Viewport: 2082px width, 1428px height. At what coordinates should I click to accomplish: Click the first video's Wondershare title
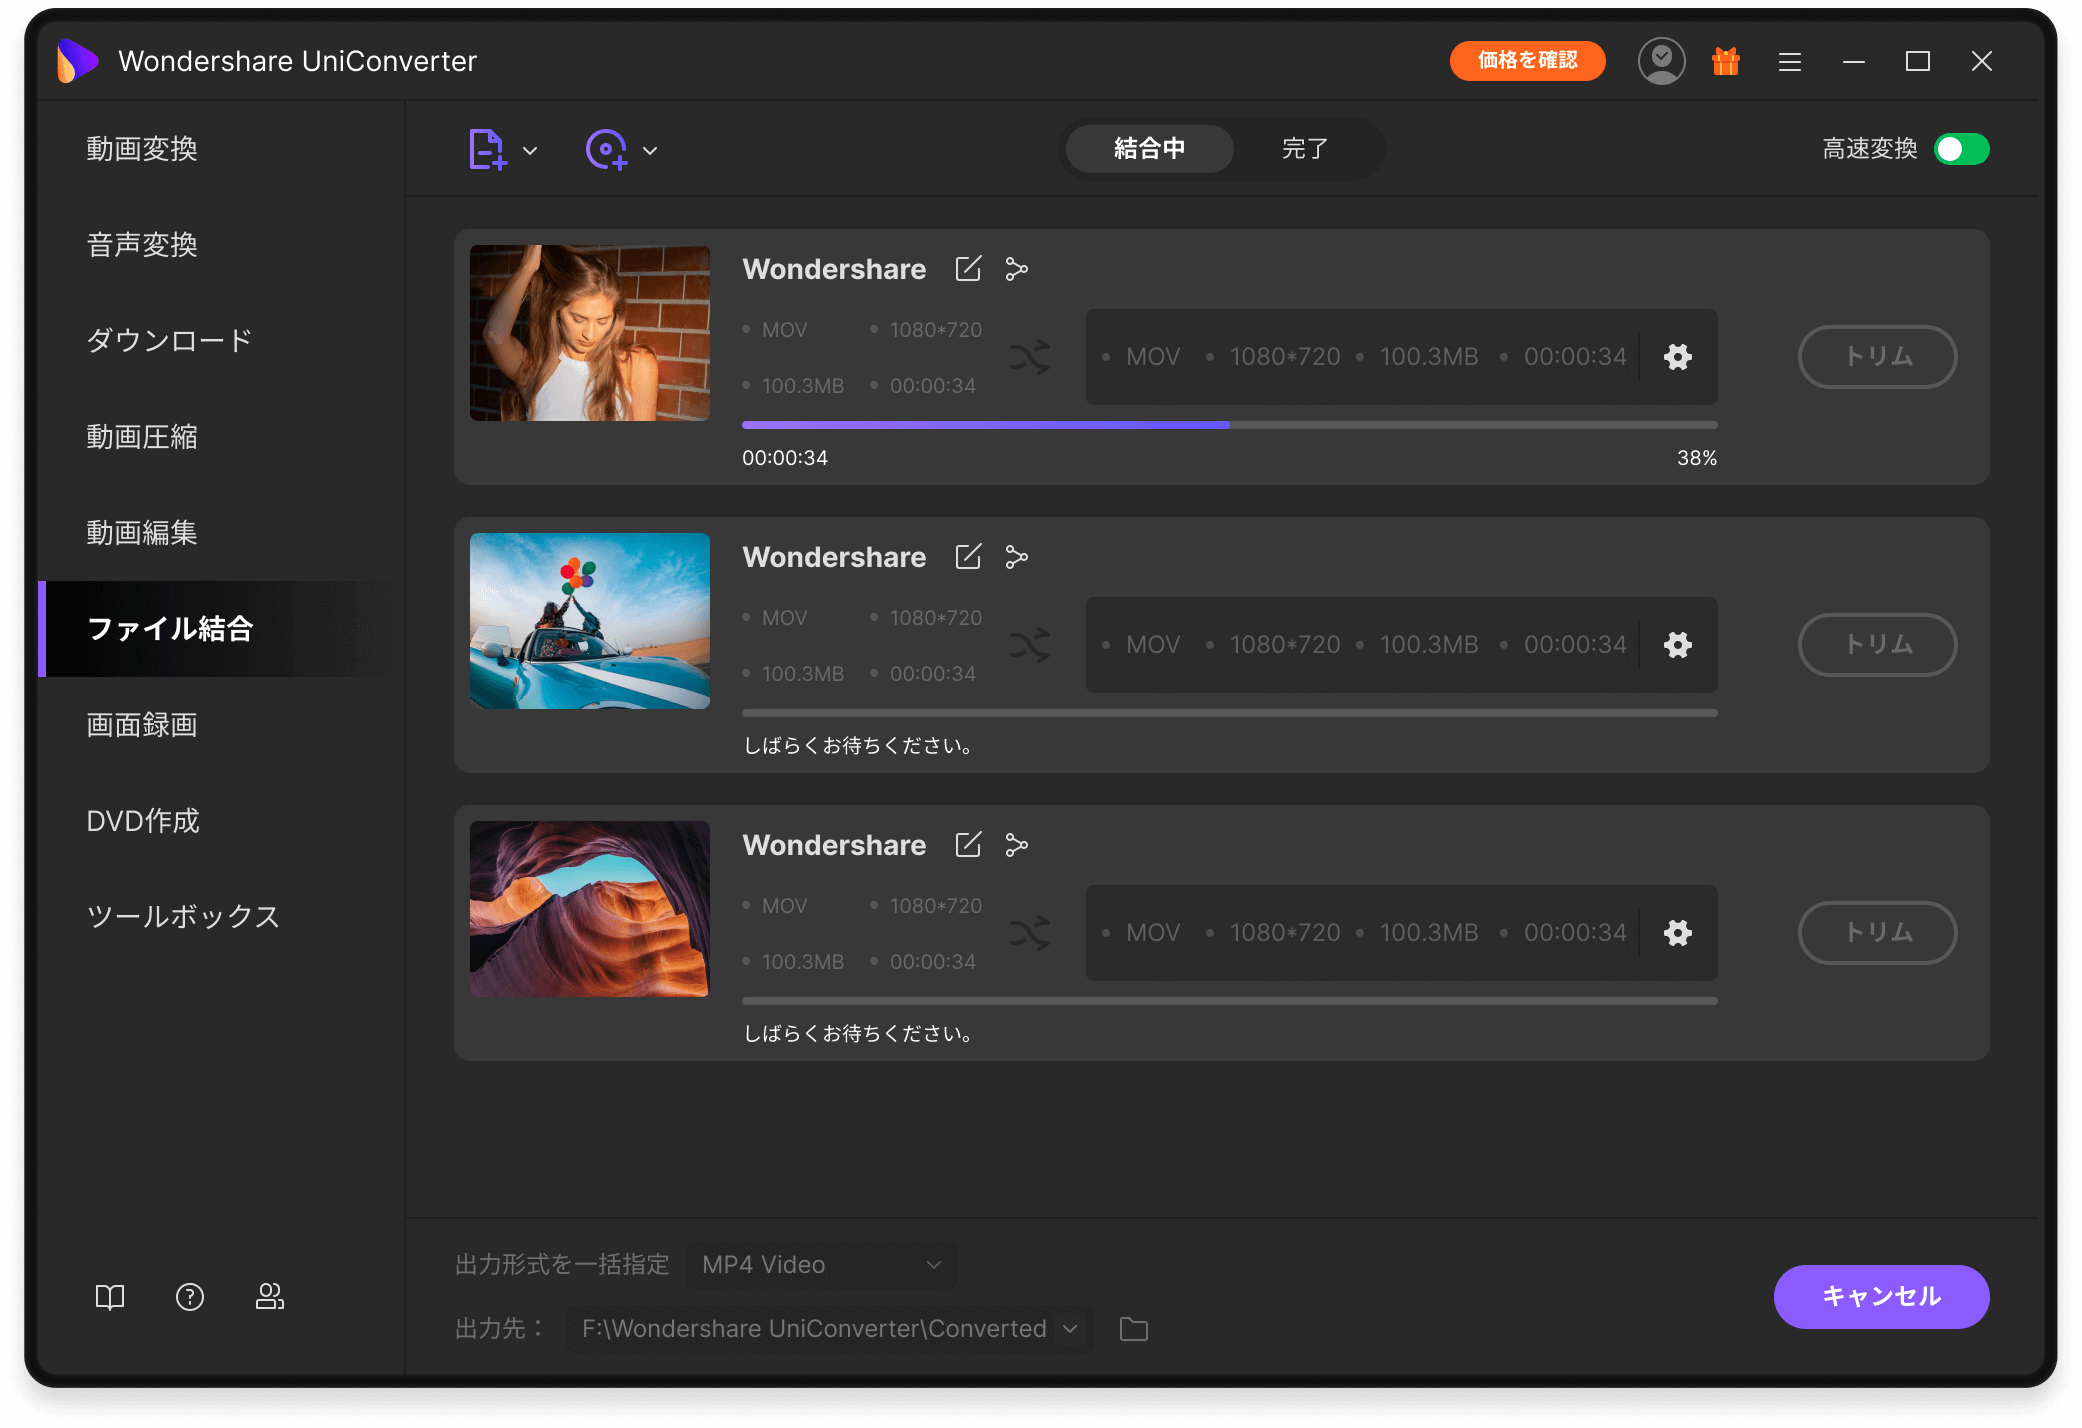[x=834, y=269]
